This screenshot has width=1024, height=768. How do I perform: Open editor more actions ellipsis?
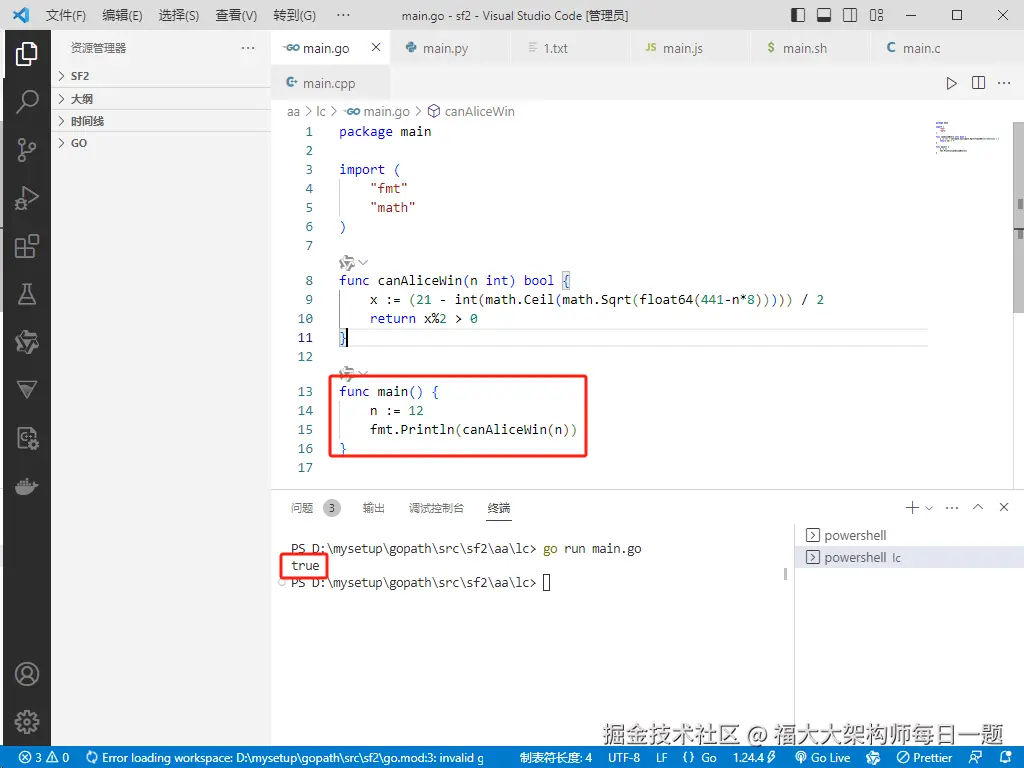pyautogui.click(x=1004, y=83)
